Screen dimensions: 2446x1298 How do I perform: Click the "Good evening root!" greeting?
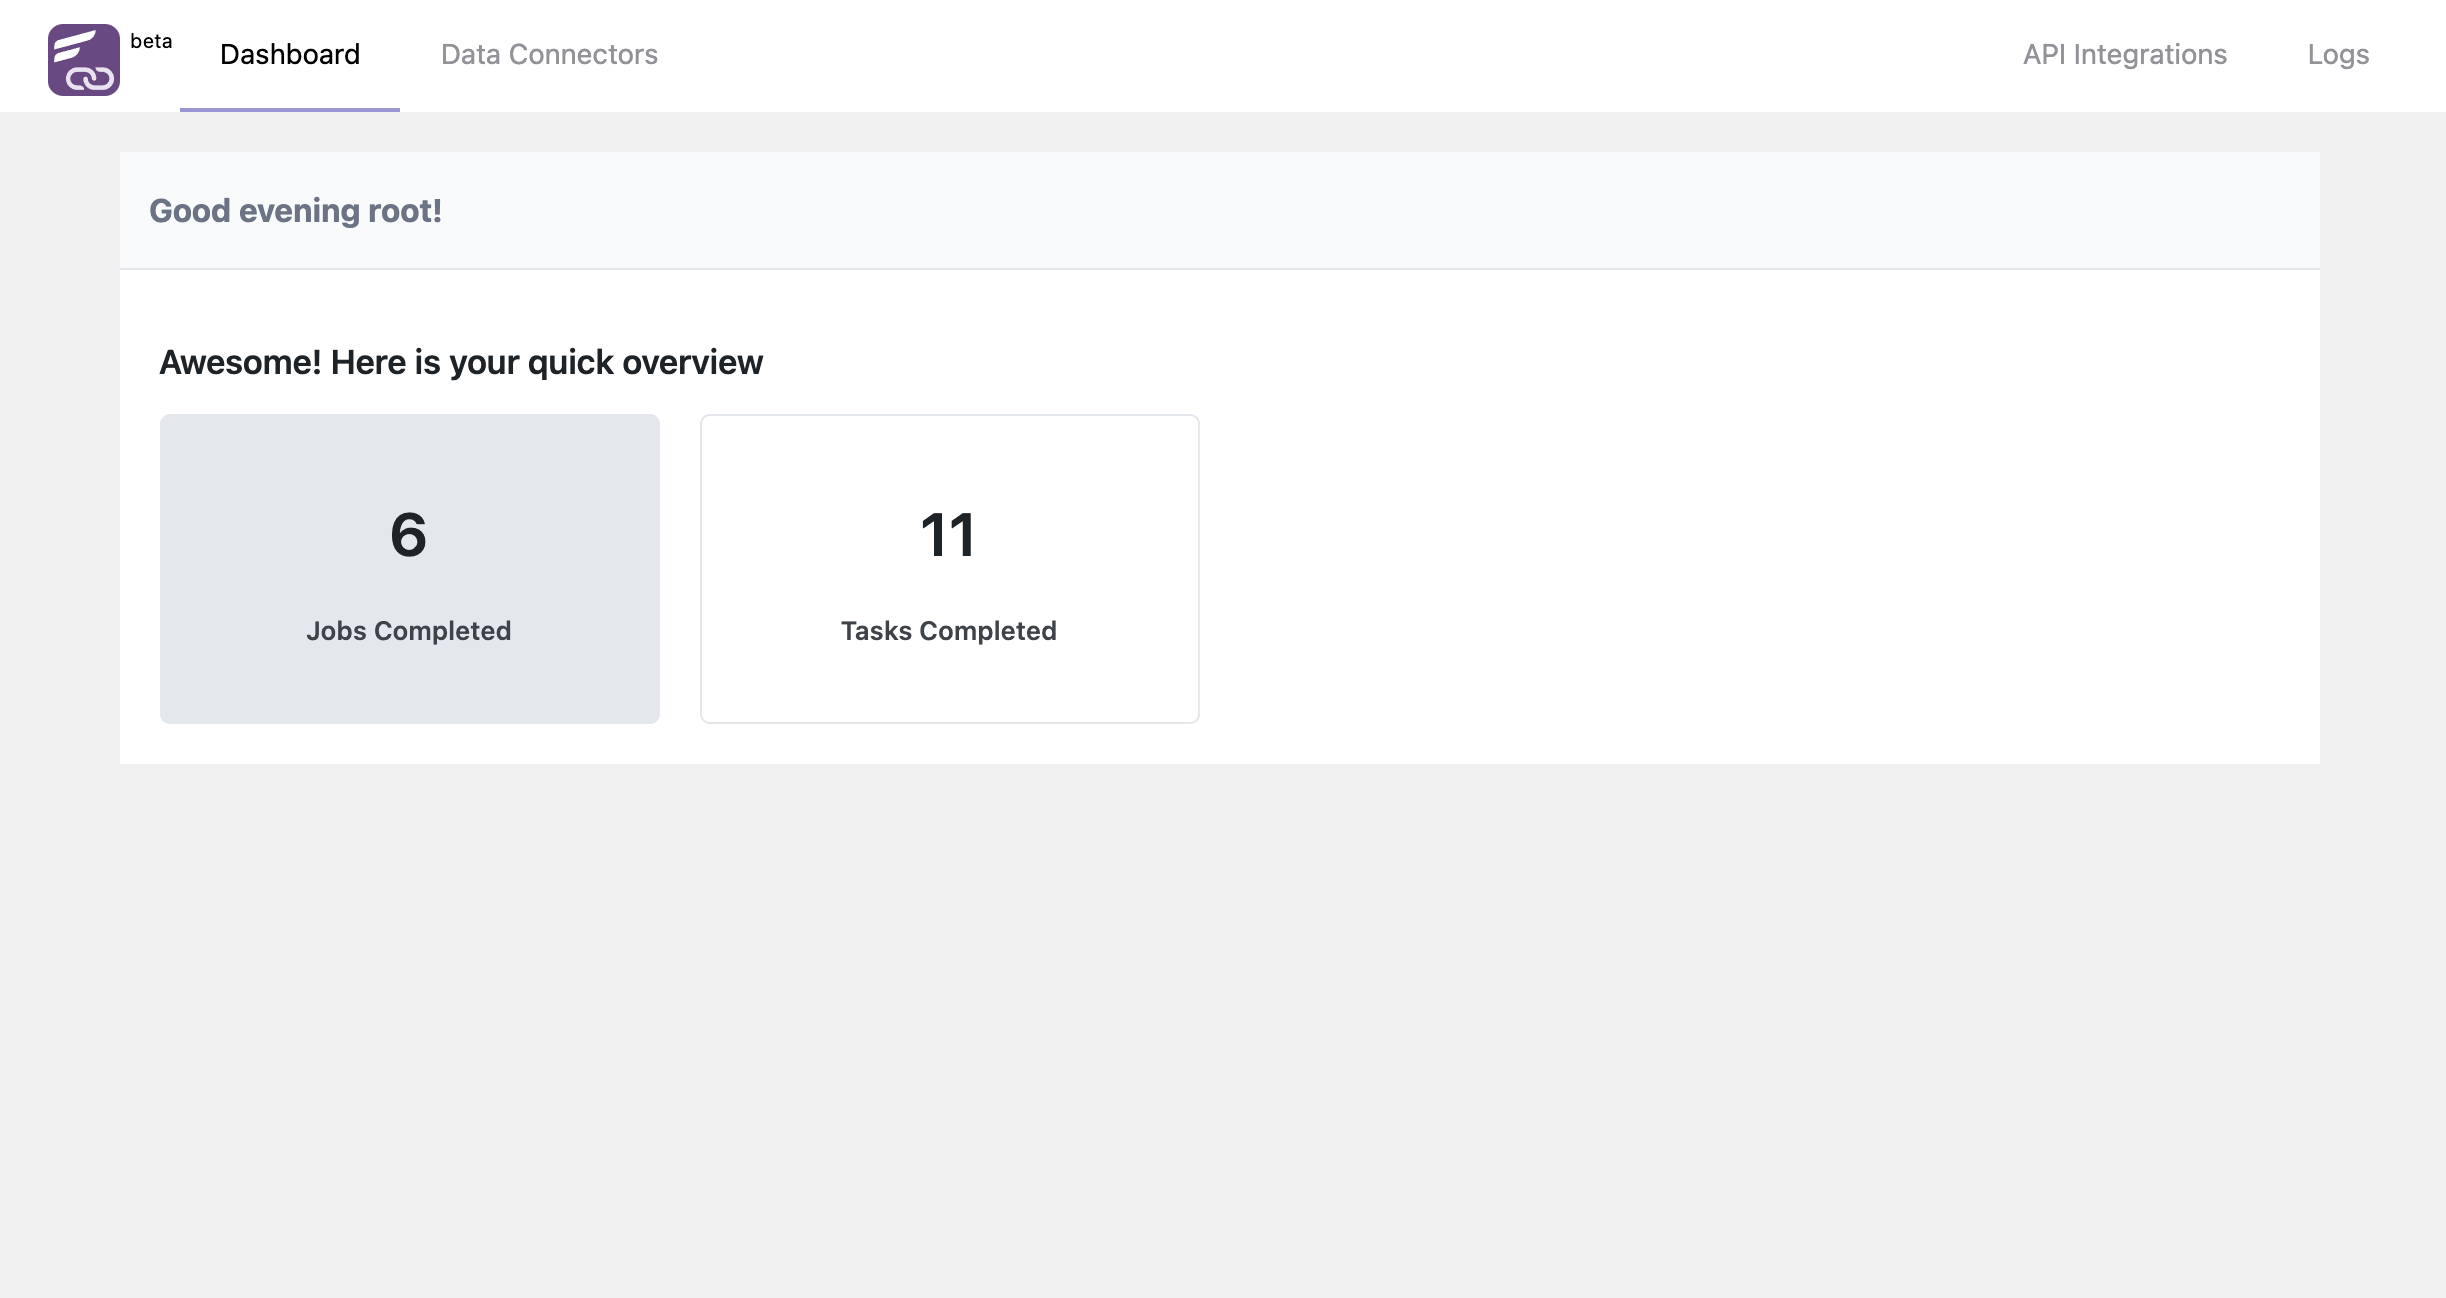click(296, 211)
